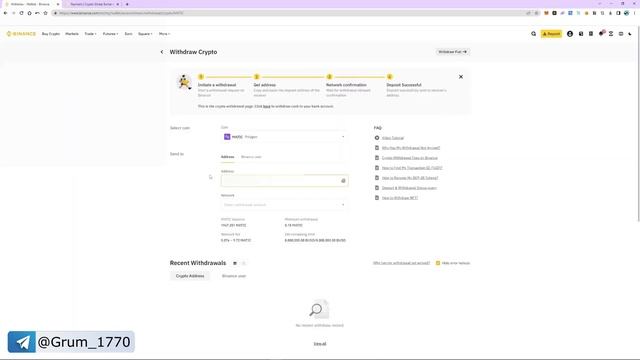Expand the Square dropdown menu
640x360 pixels.
145,34
